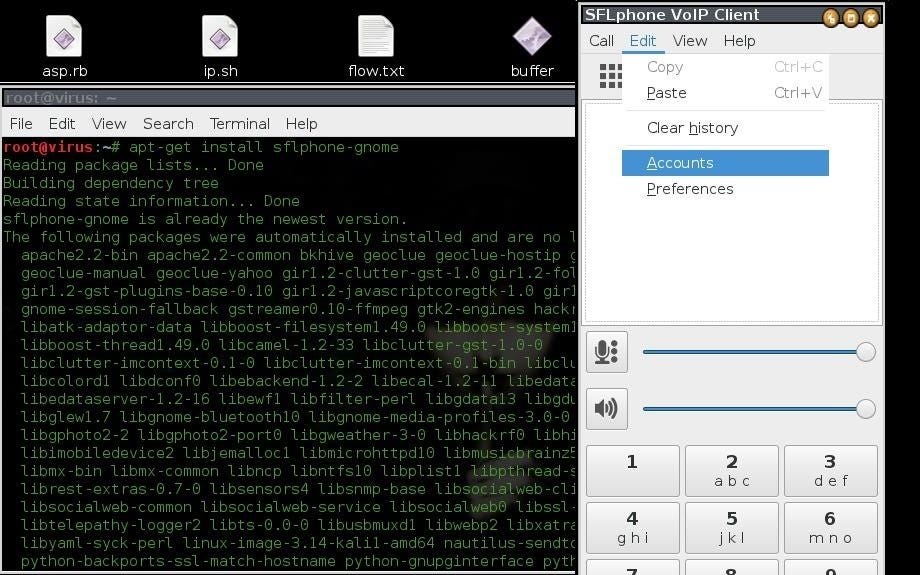Open the terminal's View menu
This screenshot has width=920, height=575.
click(109, 124)
